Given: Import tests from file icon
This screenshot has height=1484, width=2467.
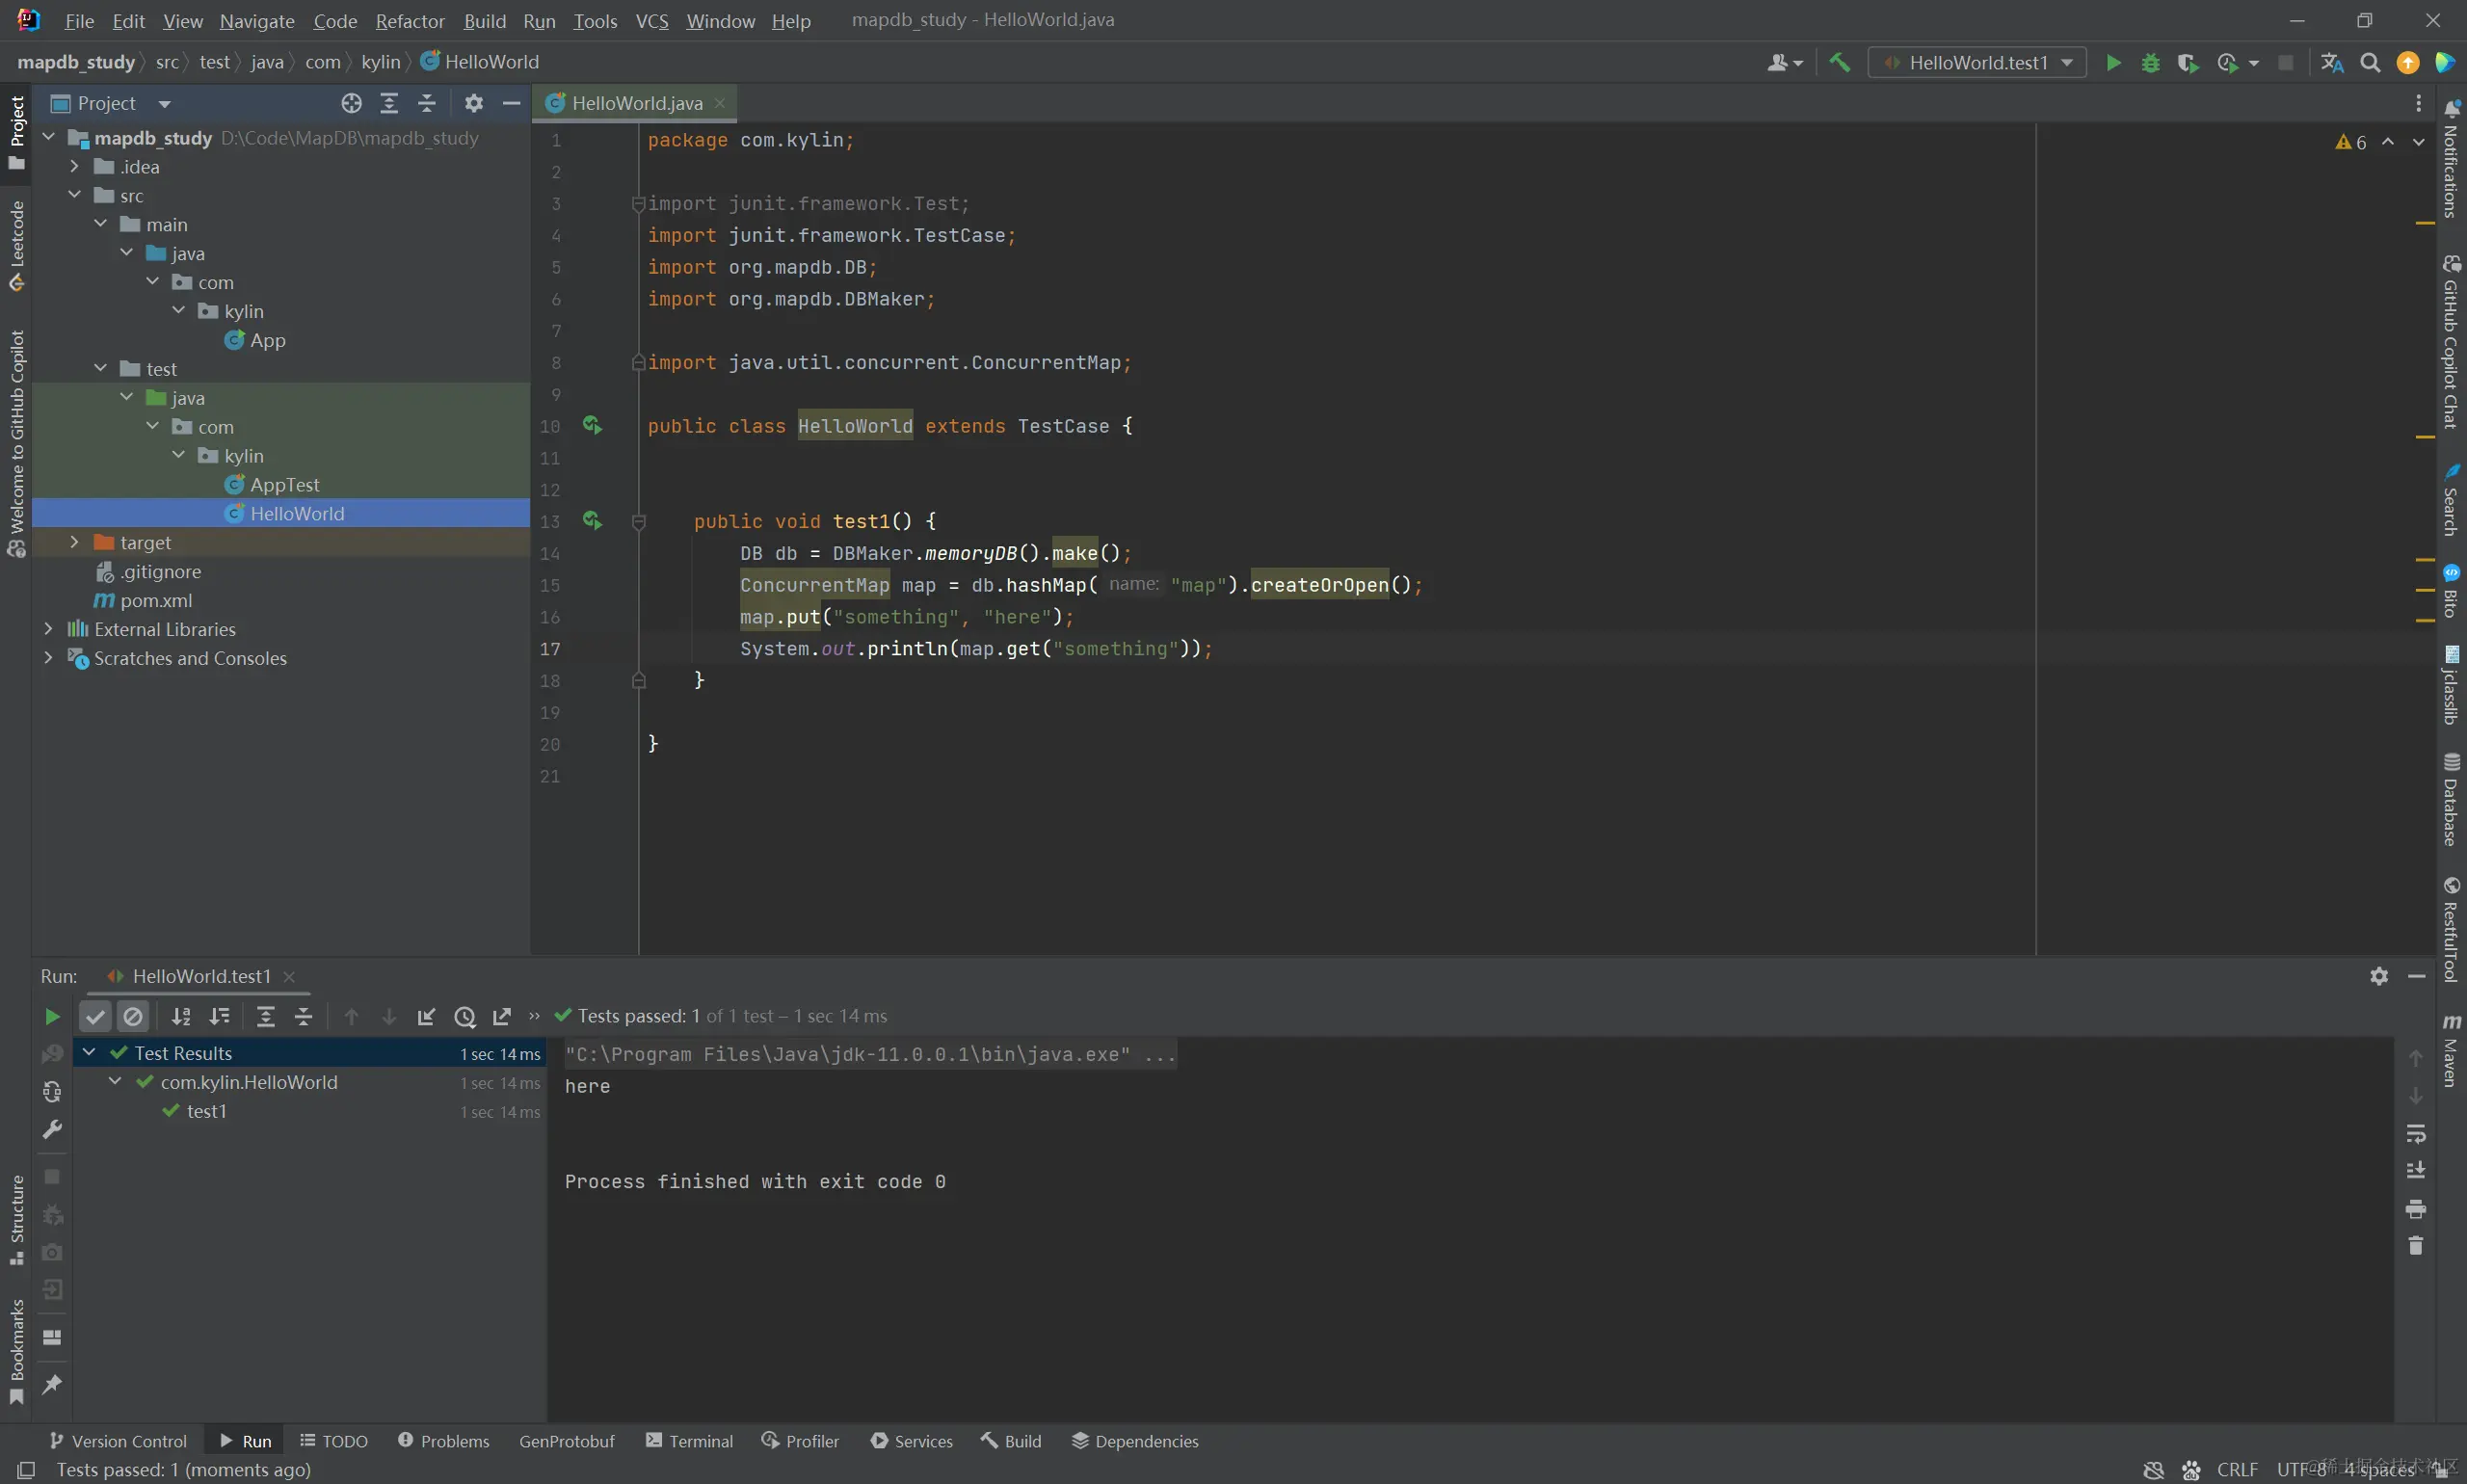Looking at the screenshot, I should 426,1017.
